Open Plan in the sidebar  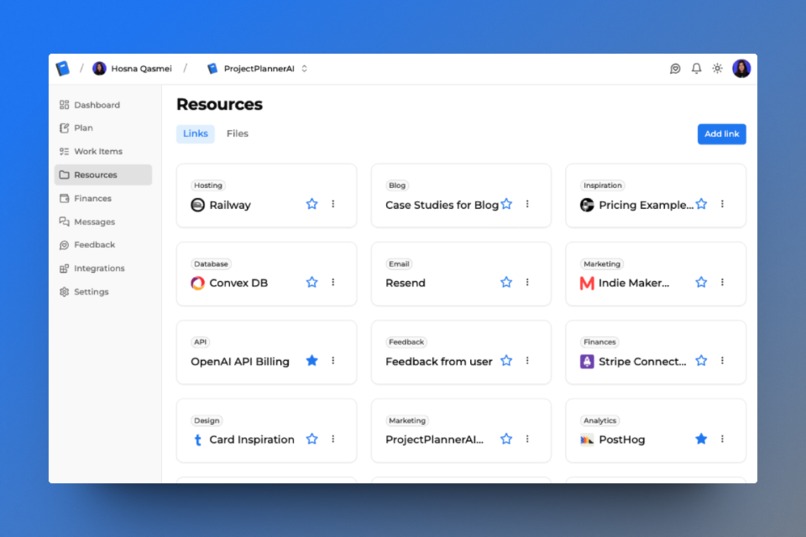[103, 128]
